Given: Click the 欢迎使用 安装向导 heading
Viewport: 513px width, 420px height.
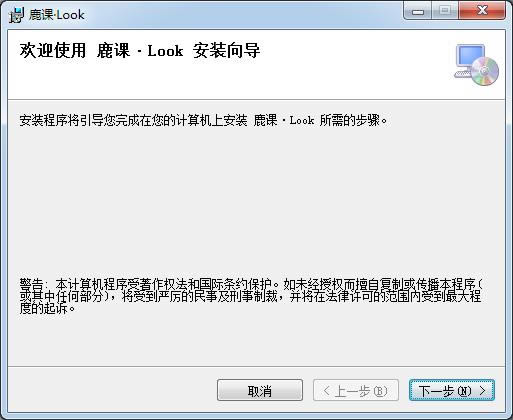Looking at the screenshot, I should tap(140, 51).
